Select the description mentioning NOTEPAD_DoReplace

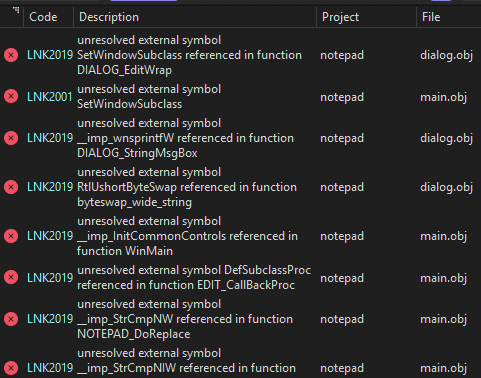185,319
